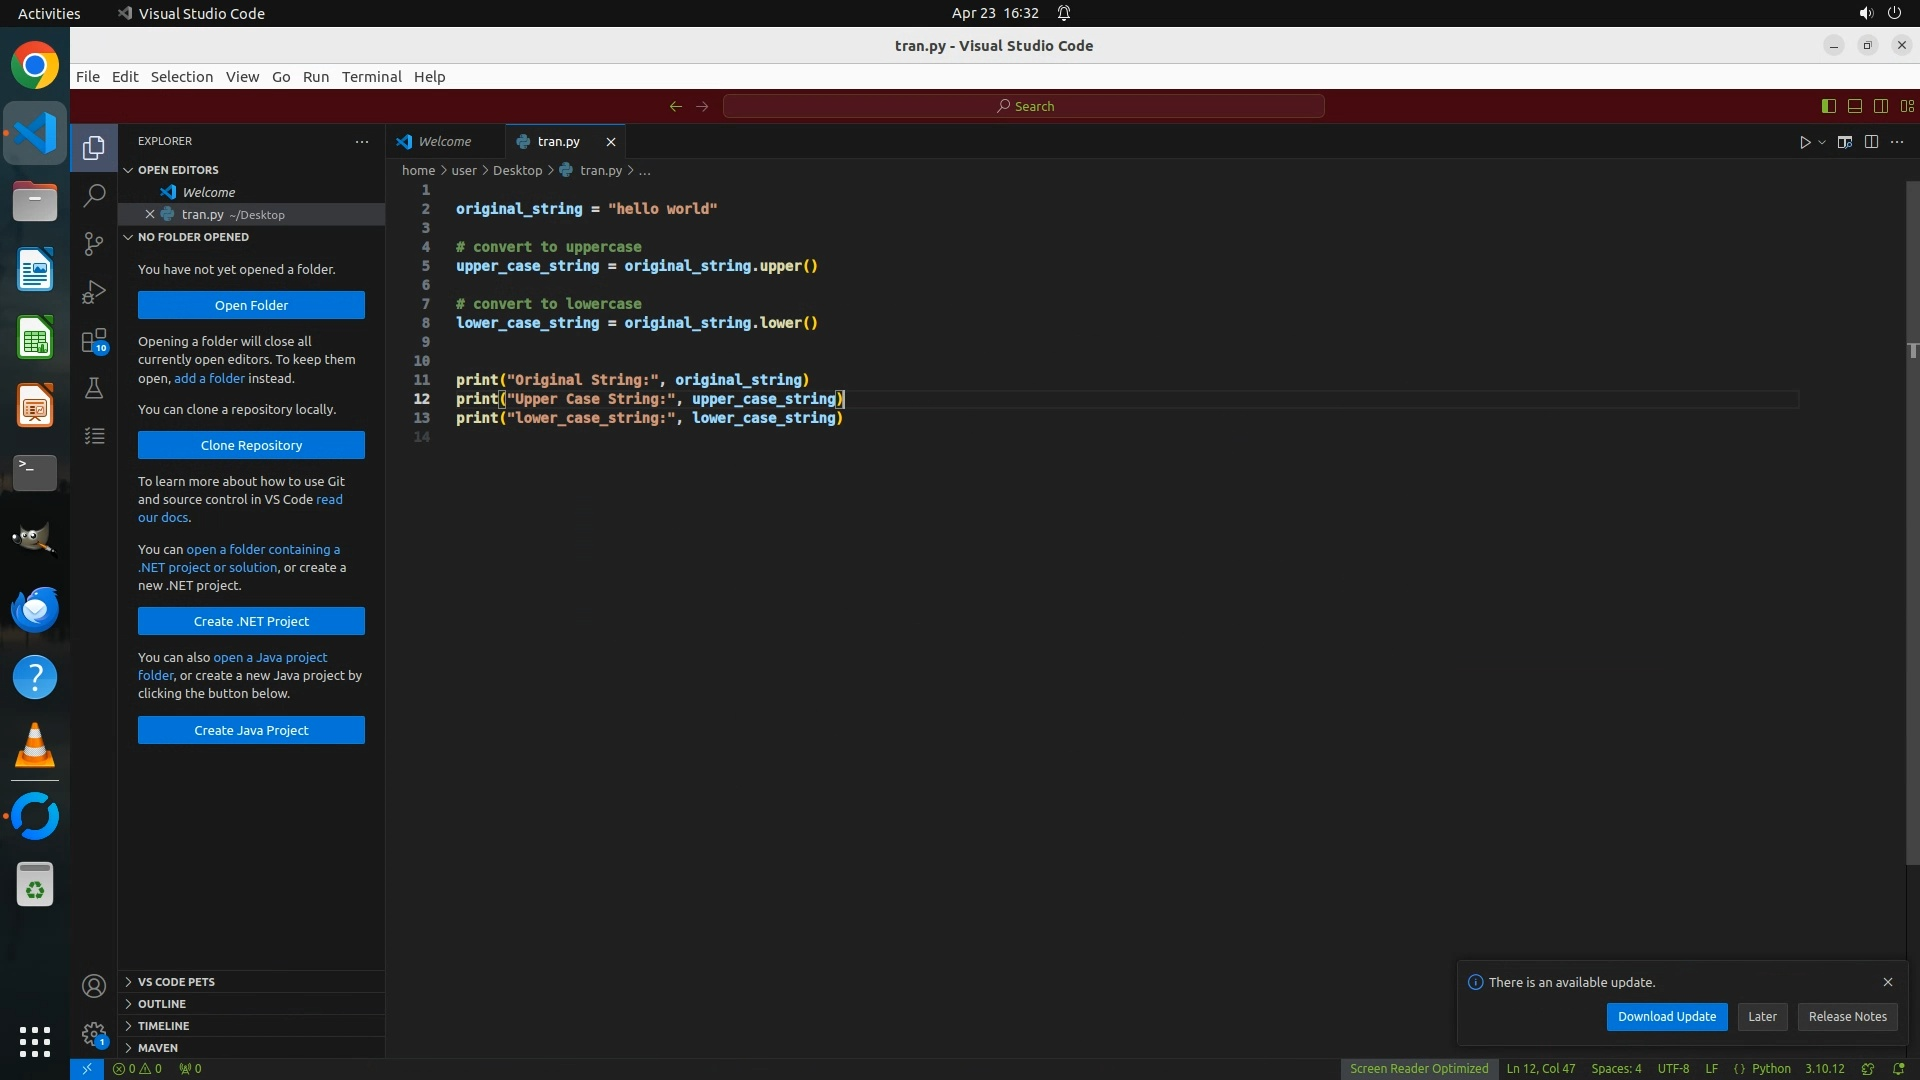The width and height of the screenshot is (1920, 1080).
Task: Open the Terminal menu
Action: tap(371, 77)
